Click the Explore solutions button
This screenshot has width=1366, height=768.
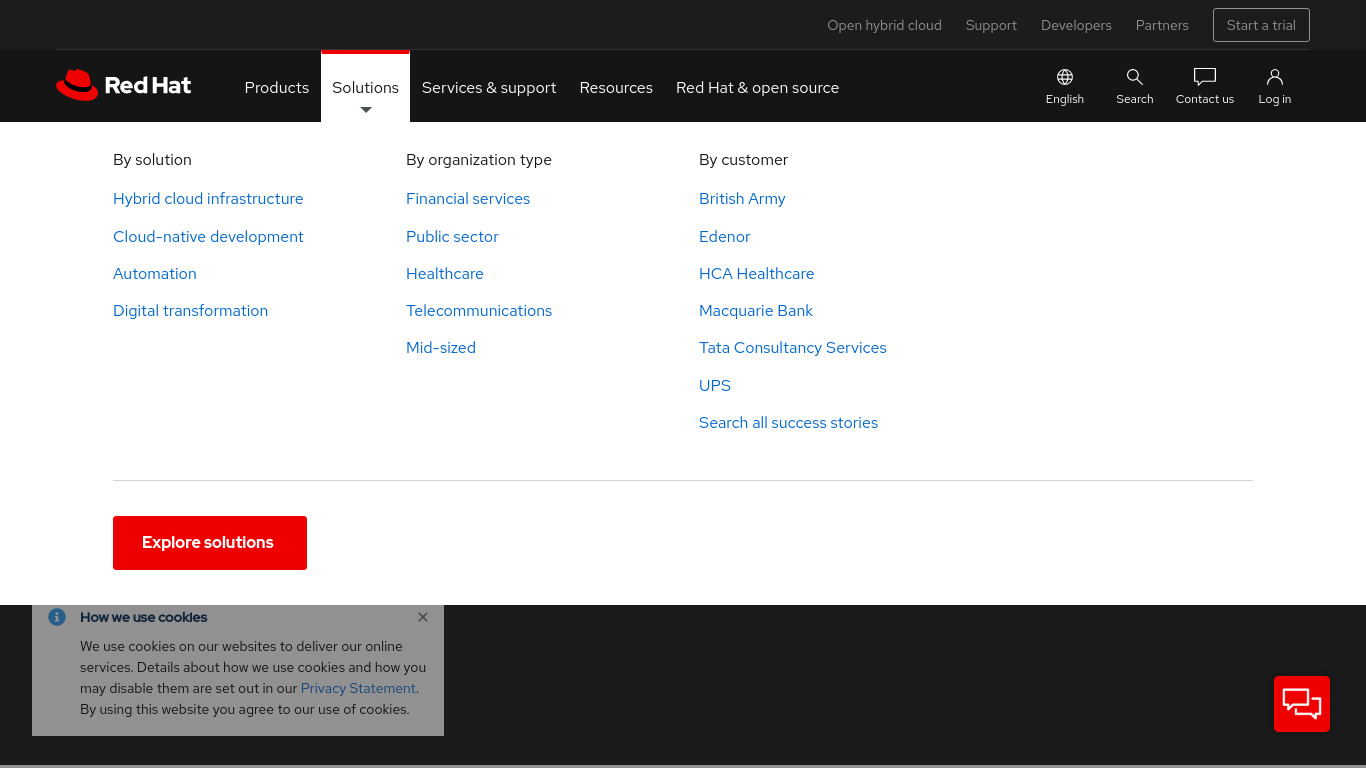(x=210, y=543)
